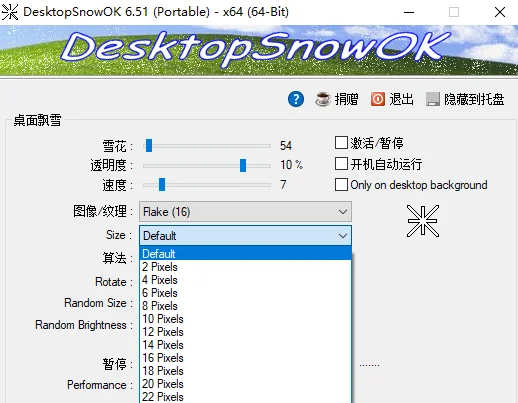Image resolution: width=518 pixels, height=403 pixels.
Task: Enable 开机自动运行 autostart checkbox
Action: (341, 164)
